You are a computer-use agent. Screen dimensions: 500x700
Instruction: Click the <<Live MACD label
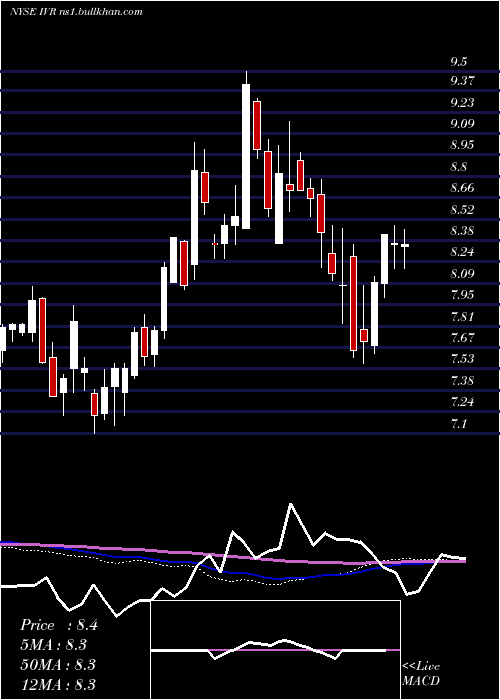point(421,674)
